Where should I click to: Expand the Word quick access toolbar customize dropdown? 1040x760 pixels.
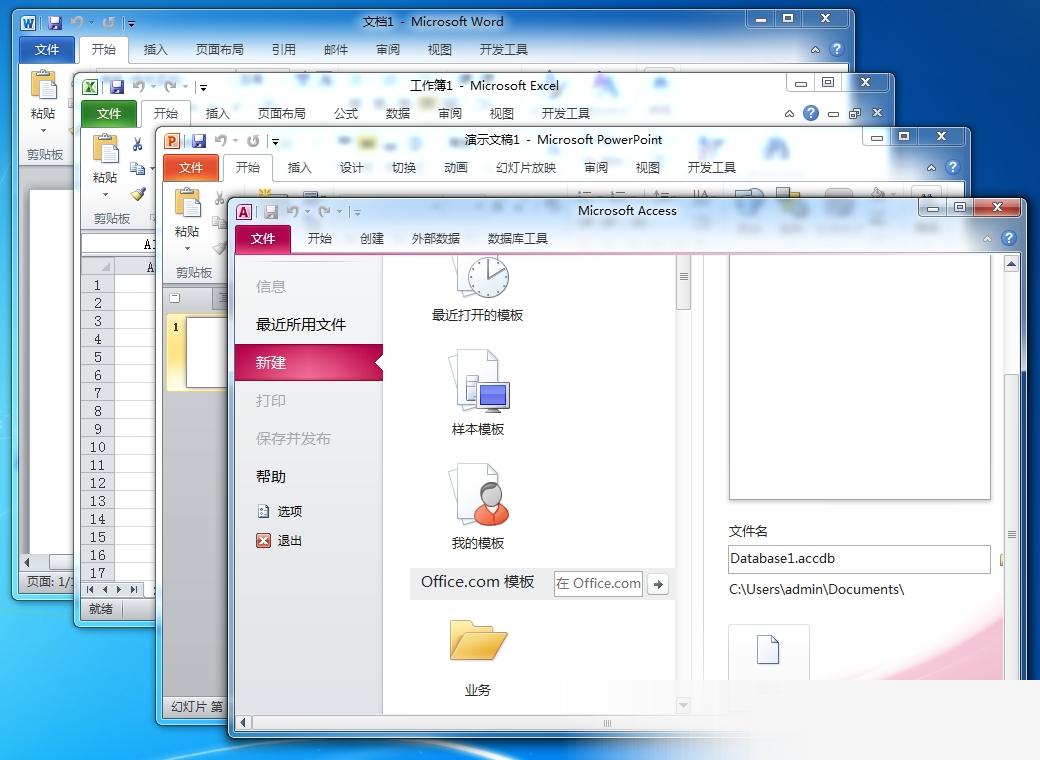point(131,24)
